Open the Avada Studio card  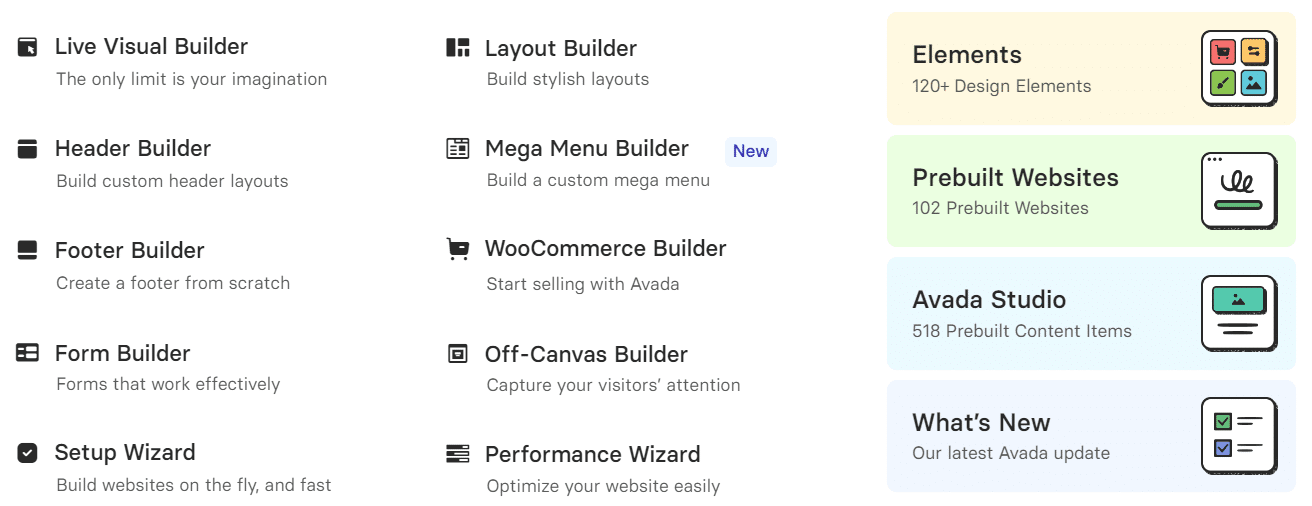tap(1091, 313)
